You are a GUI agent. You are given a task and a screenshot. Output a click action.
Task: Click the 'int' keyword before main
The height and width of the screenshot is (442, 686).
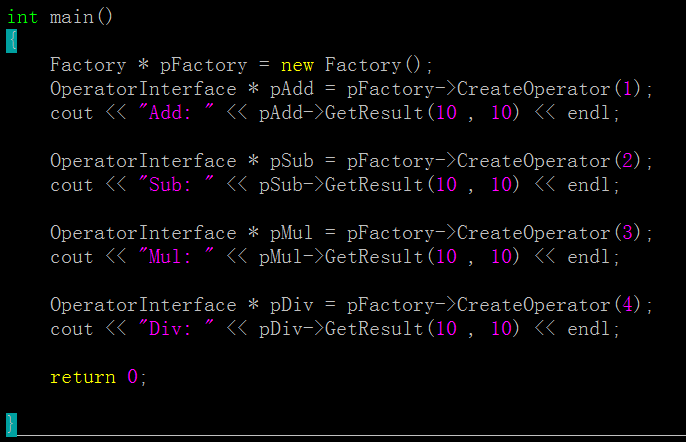tap(22, 18)
